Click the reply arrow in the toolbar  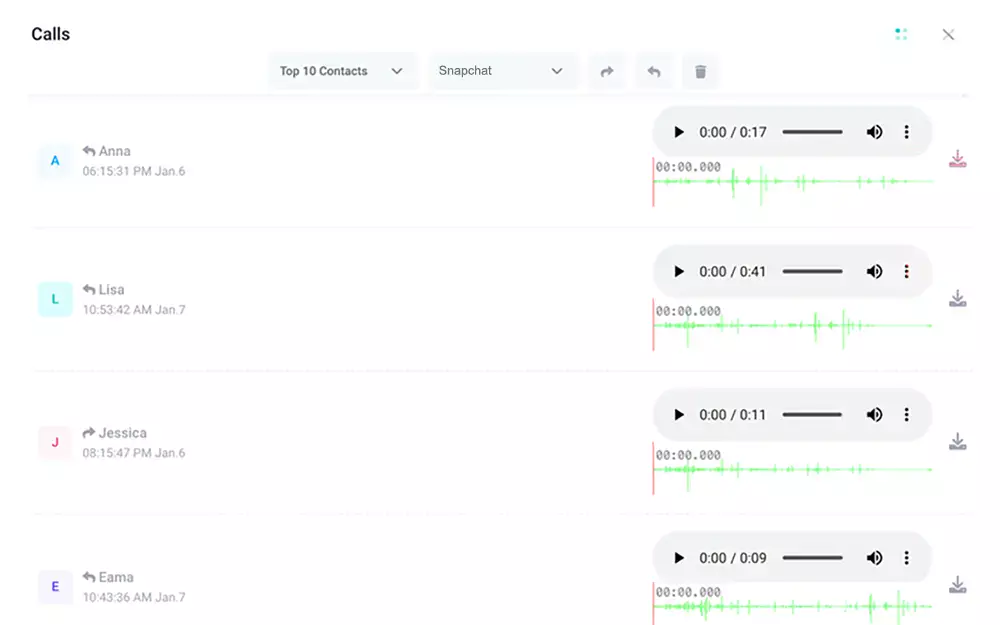(654, 71)
